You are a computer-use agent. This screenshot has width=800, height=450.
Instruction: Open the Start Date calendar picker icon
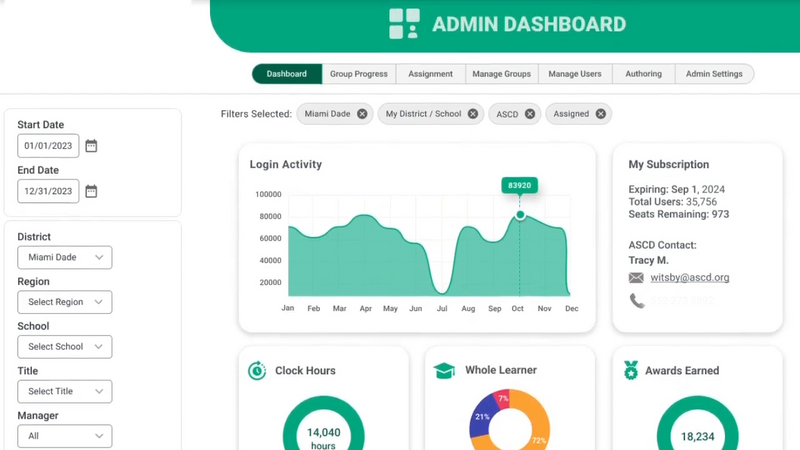[x=91, y=146]
